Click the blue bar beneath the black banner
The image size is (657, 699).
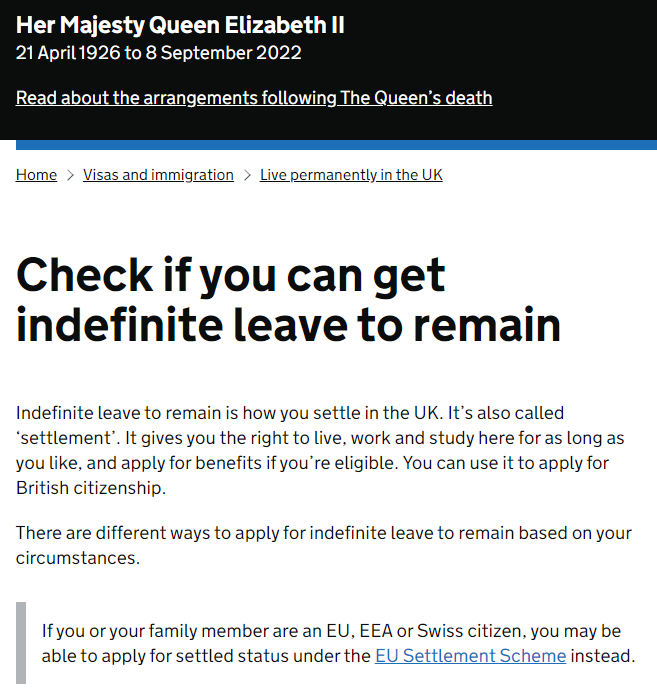(x=328, y=145)
